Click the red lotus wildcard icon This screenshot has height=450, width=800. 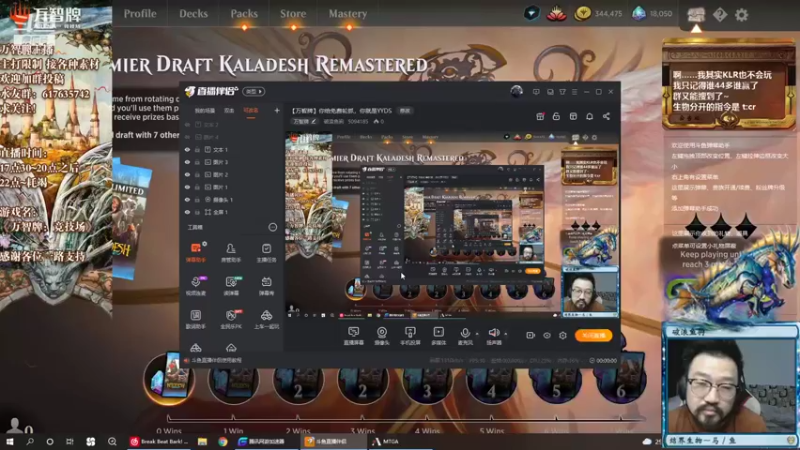tap(556, 14)
